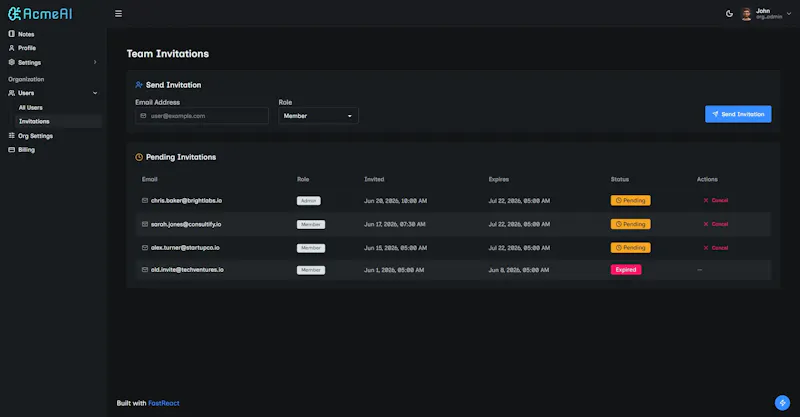
Task: Select email alex.turner@startupco.io
Action: coord(185,248)
